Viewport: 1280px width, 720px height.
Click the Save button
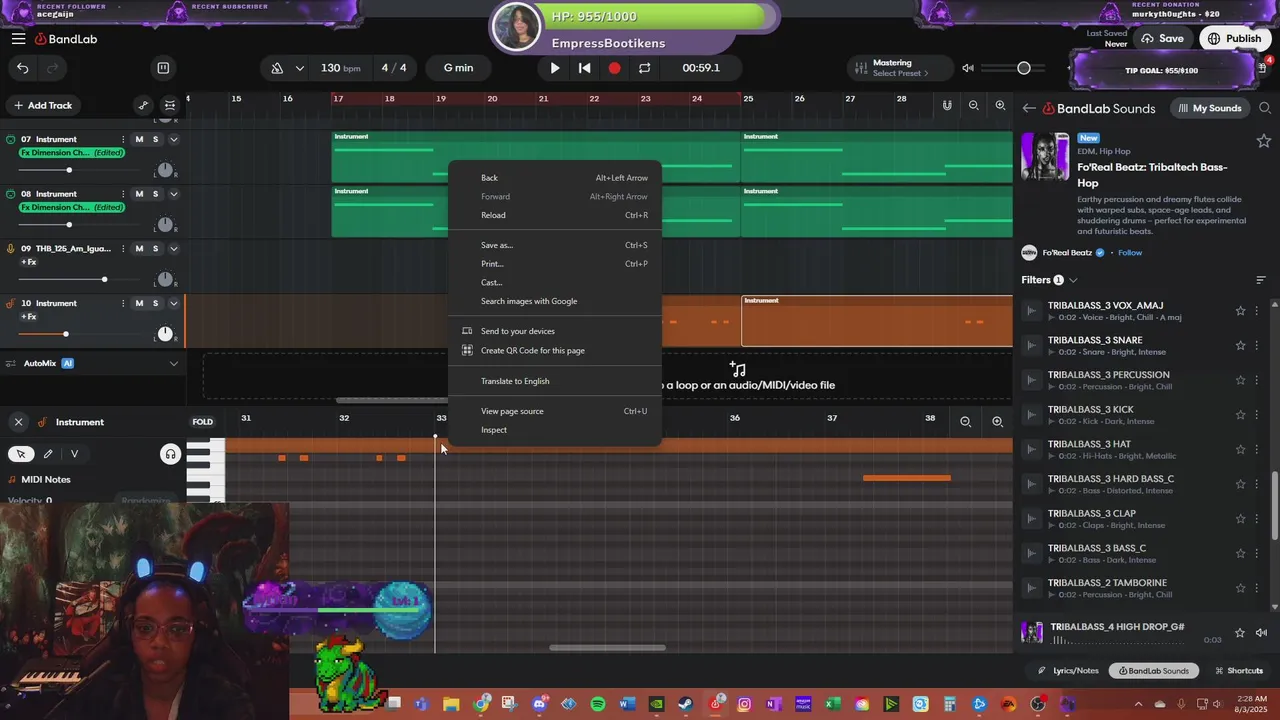[x=1162, y=39]
